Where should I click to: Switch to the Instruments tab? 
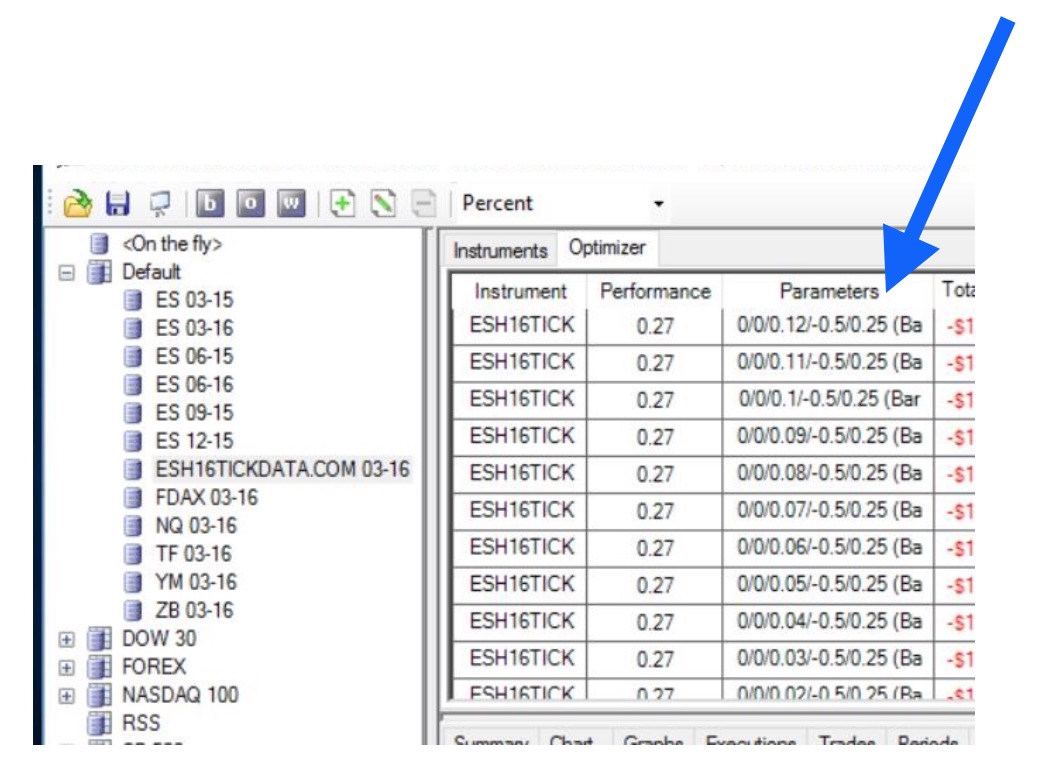[501, 251]
